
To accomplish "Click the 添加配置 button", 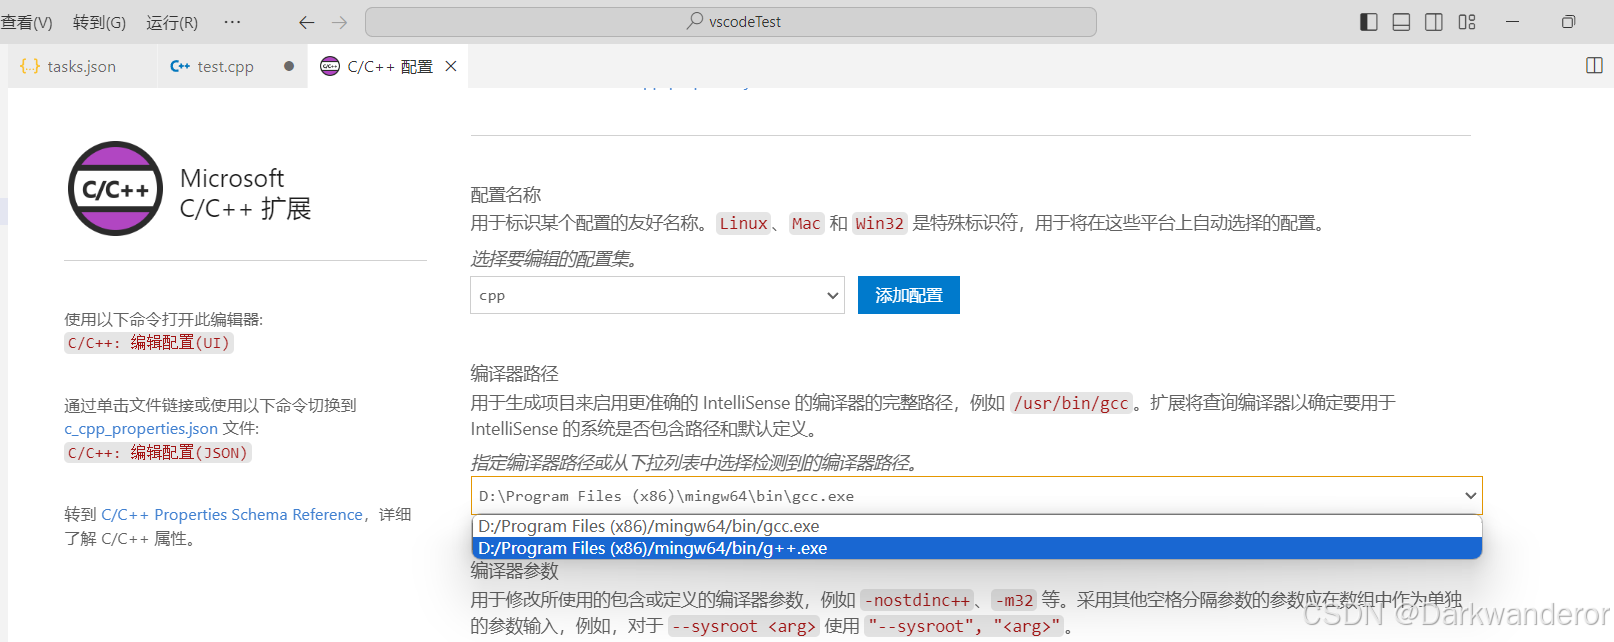I will click(909, 295).
